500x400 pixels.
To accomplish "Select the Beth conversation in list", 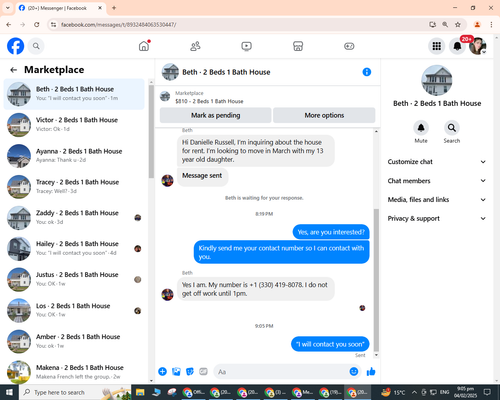I will (74, 94).
